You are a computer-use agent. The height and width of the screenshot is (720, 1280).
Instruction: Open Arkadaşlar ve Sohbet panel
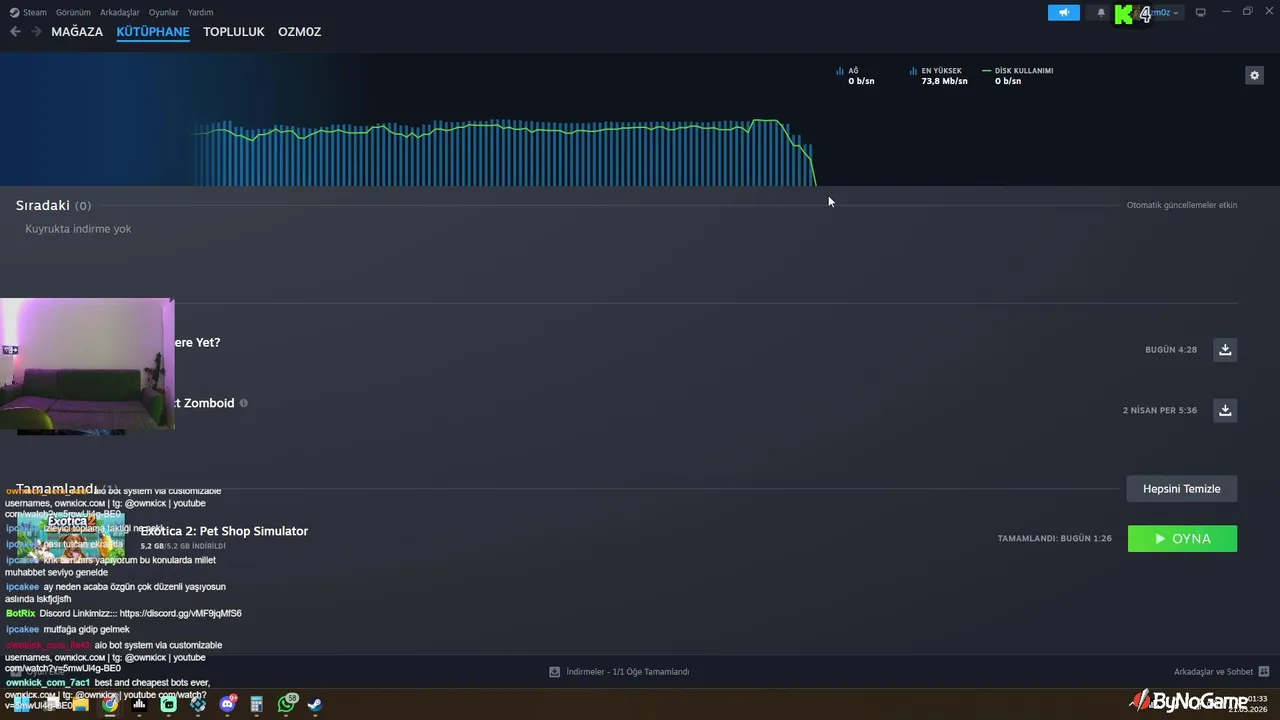coord(1213,672)
